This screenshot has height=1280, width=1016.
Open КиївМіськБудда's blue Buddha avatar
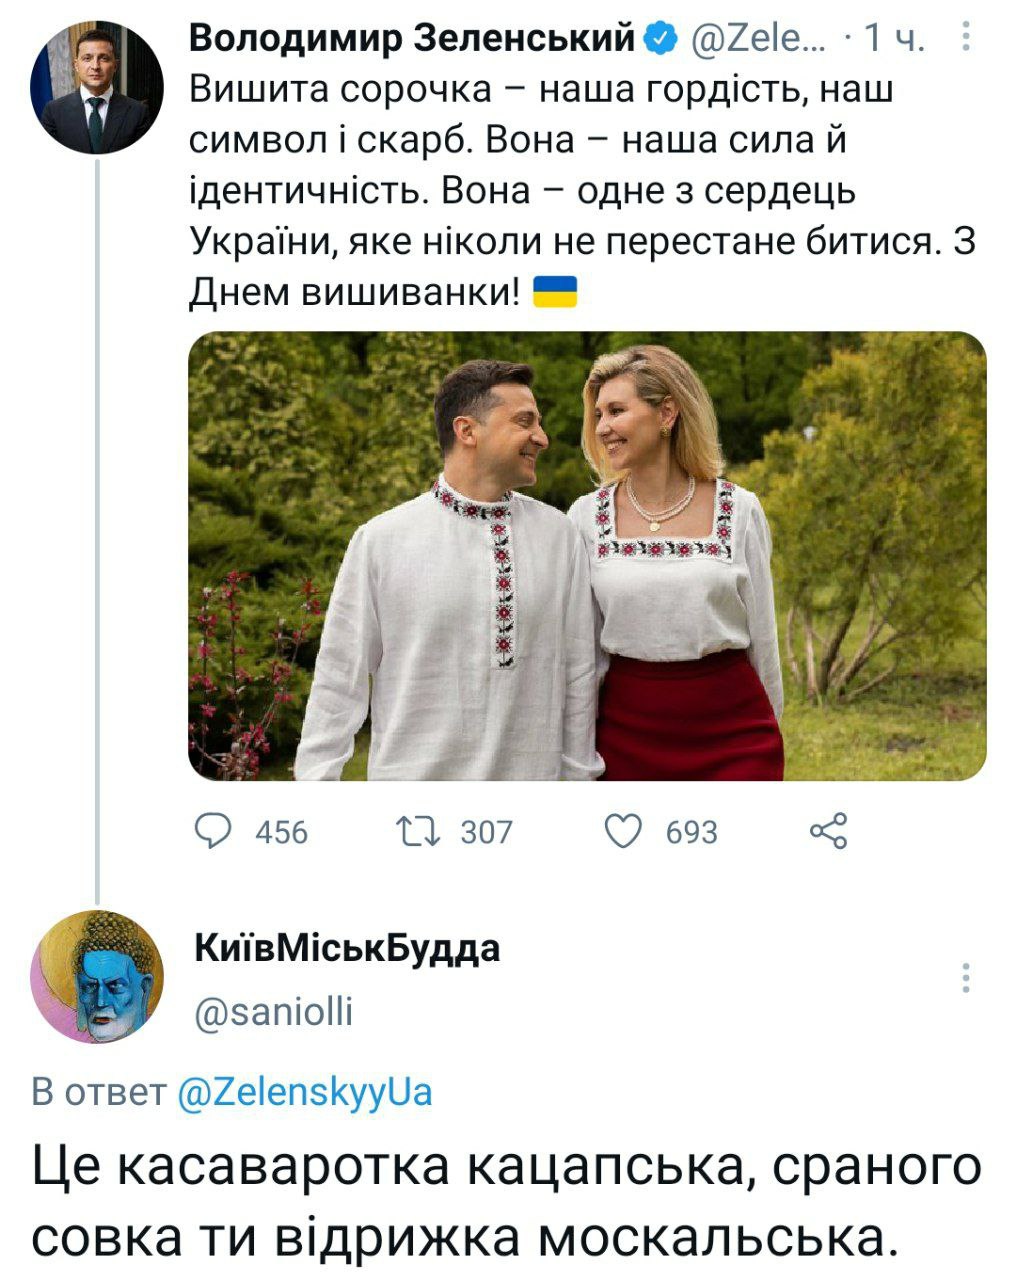coord(96,976)
